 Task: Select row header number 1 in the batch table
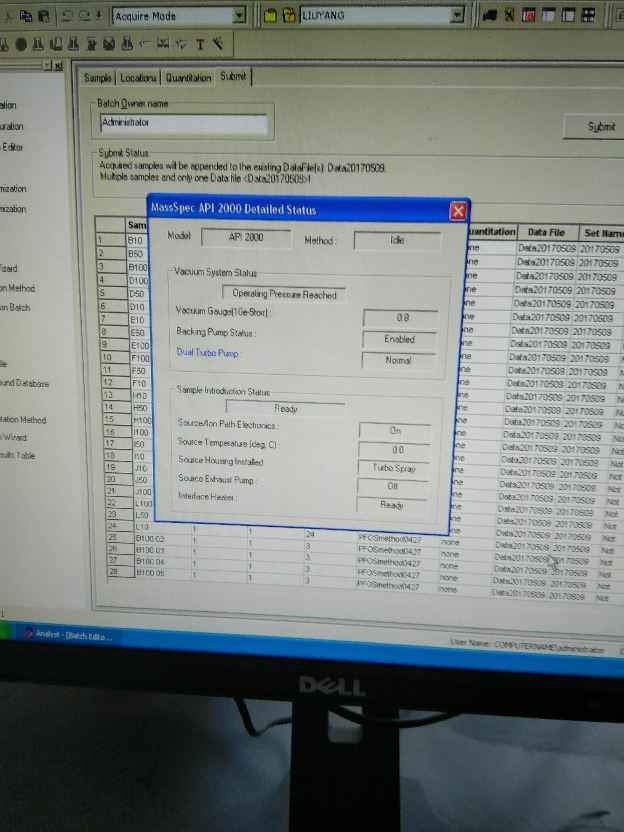(110, 240)
